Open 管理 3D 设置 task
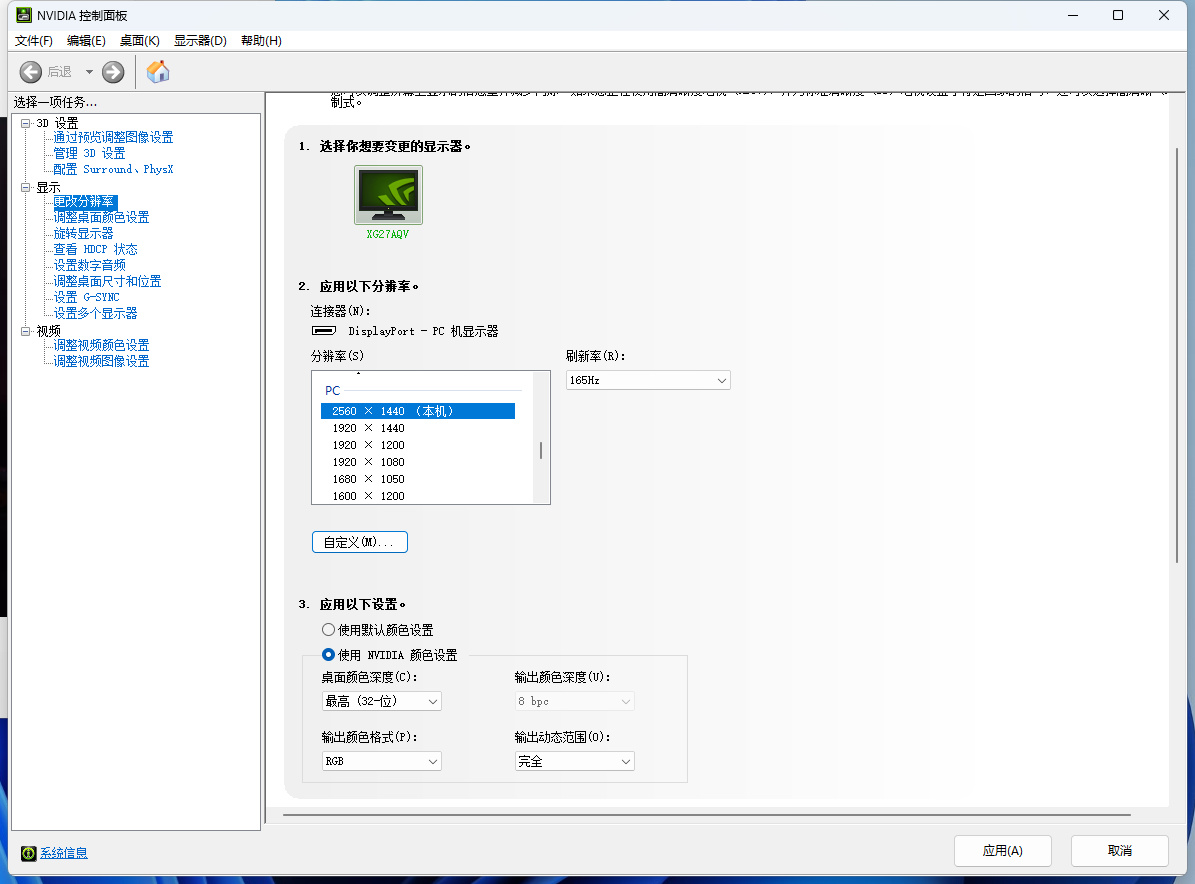This screenshot has width=1195, height=884. [89, 153]
